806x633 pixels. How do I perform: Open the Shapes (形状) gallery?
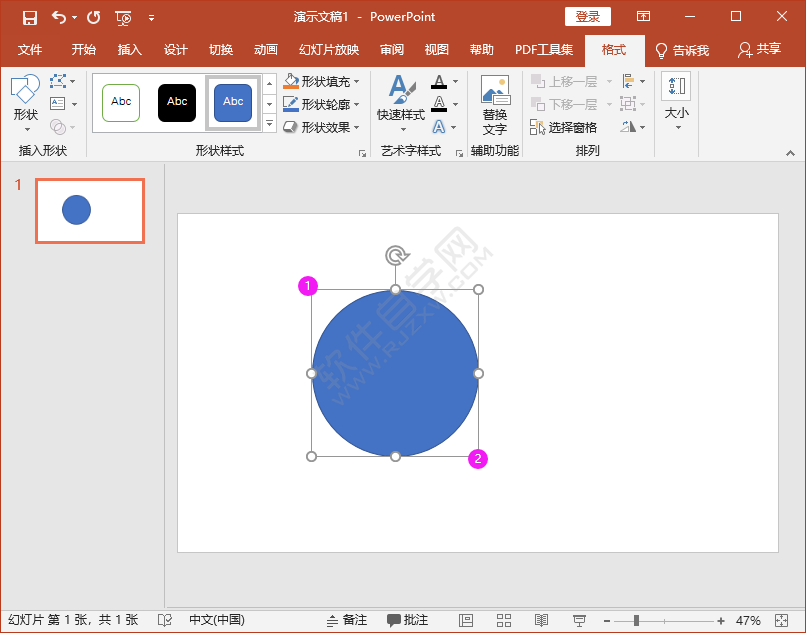[26, 102]
